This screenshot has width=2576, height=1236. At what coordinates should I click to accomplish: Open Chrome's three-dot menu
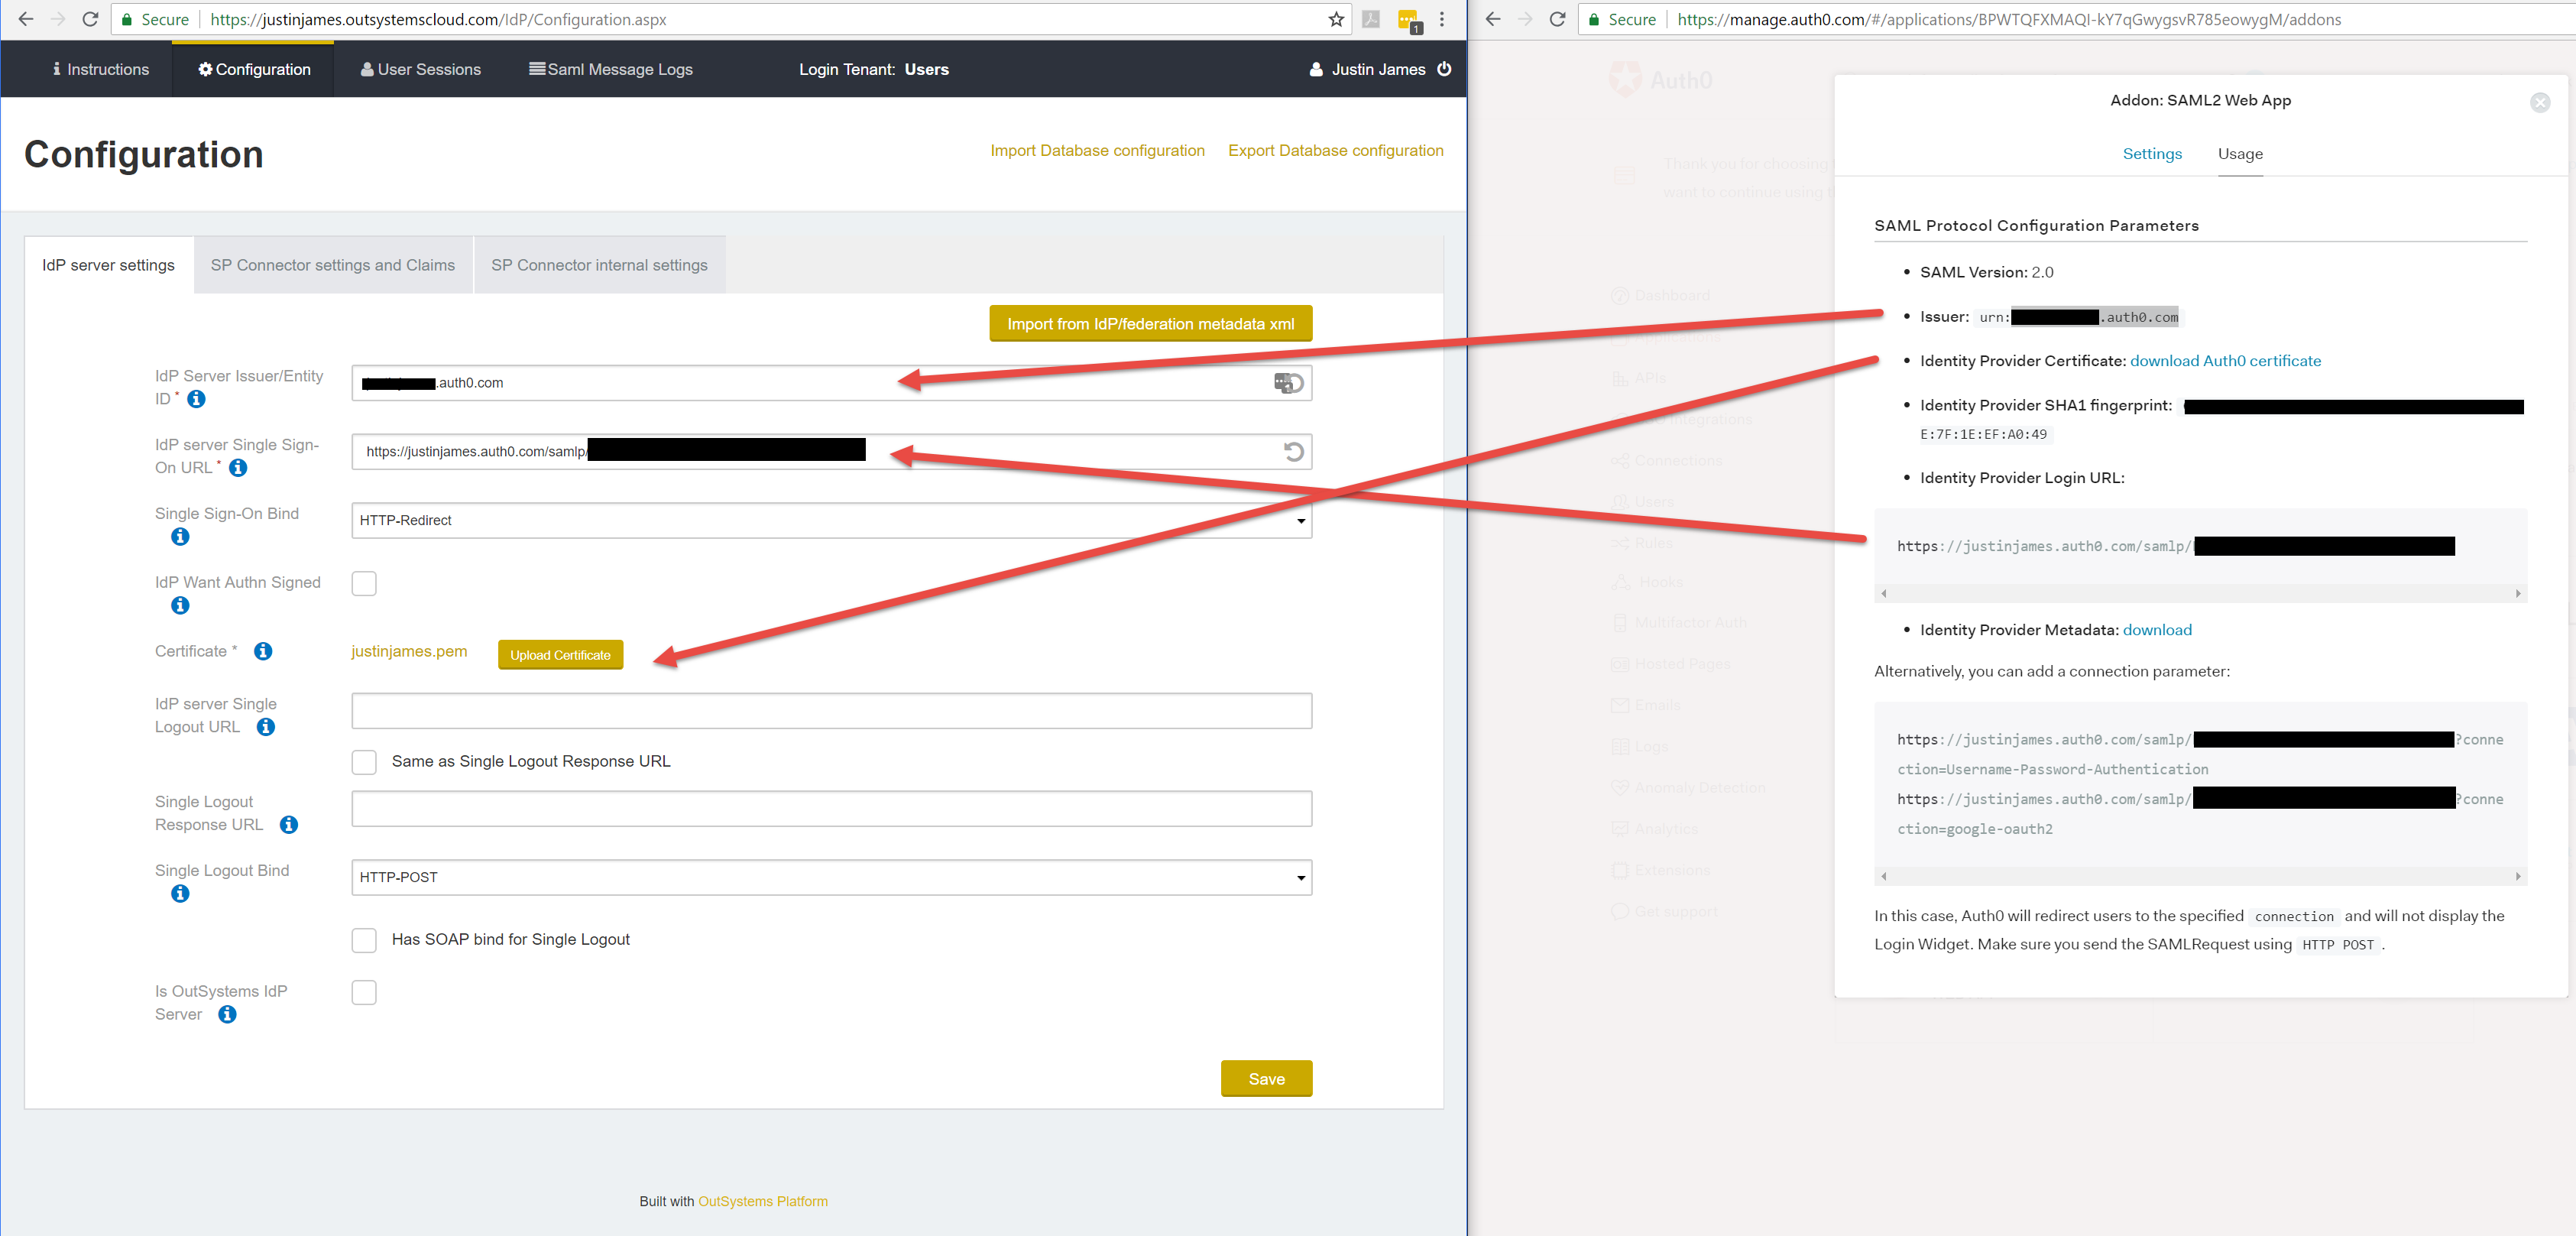[x=1442, y=19]
